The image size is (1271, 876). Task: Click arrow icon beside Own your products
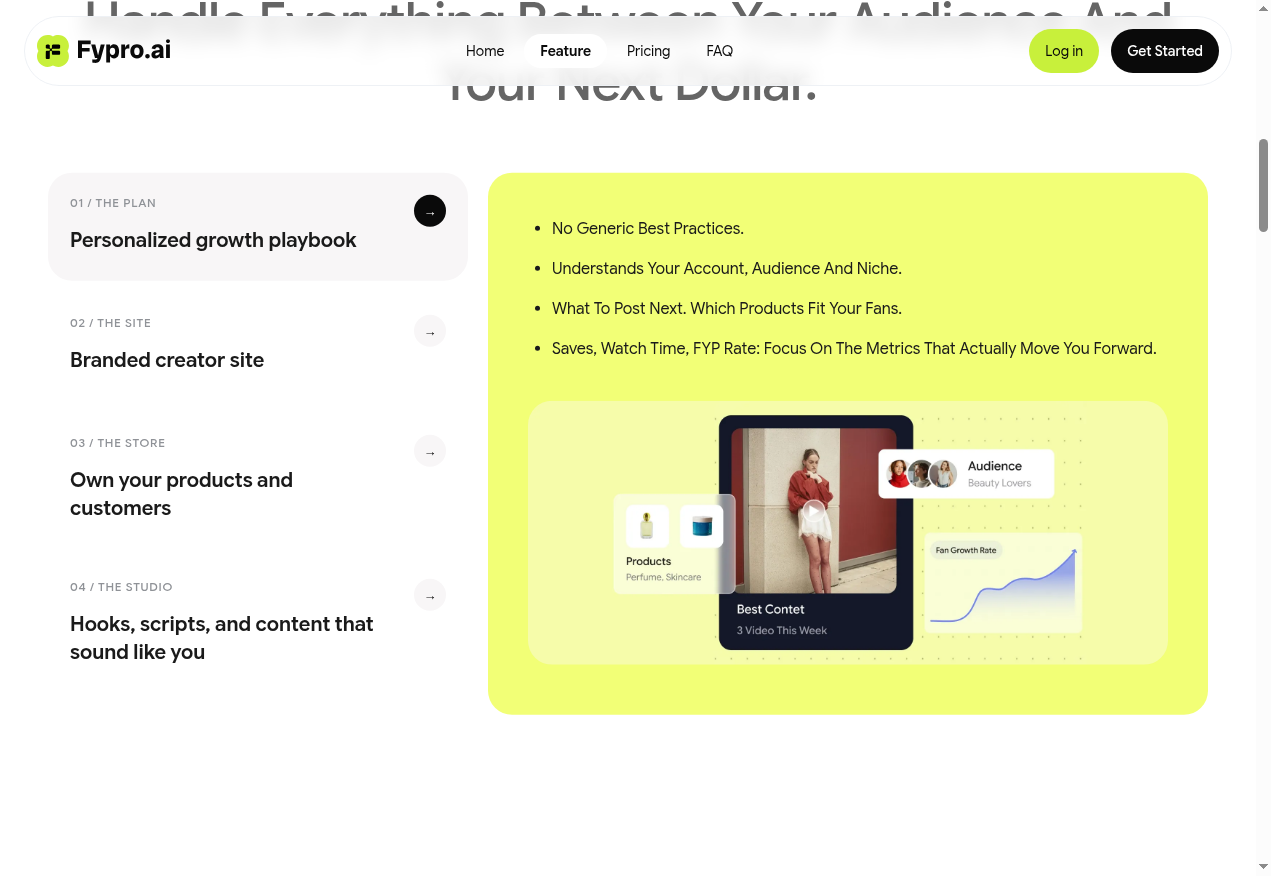point(430,451)
